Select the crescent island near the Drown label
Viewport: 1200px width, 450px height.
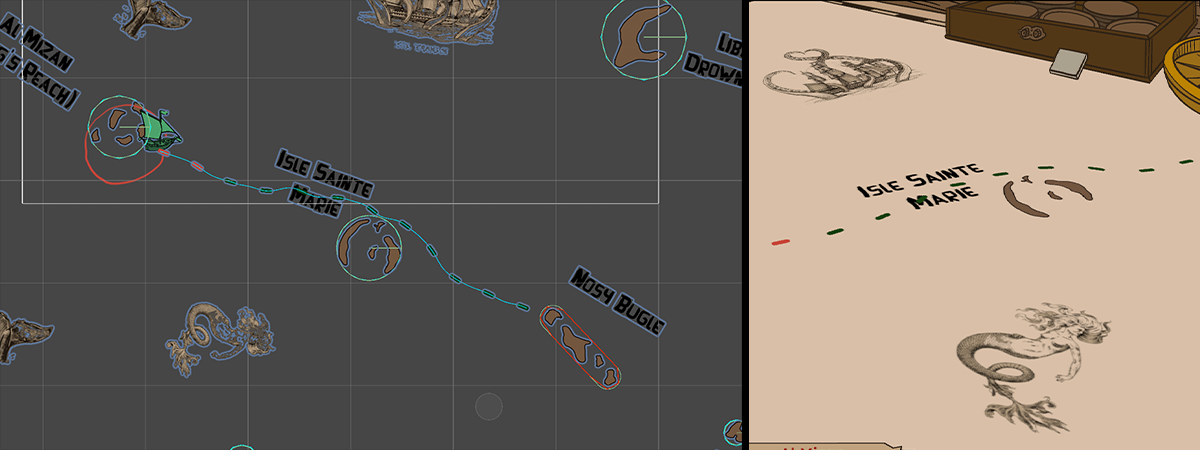pos(641,37)
